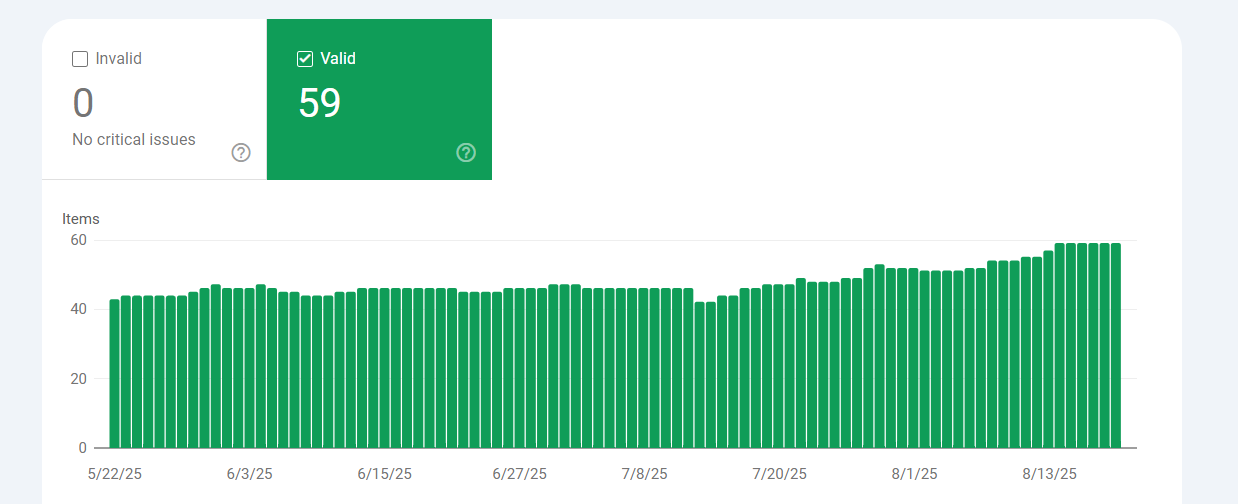Screen dimensions: 1238x504
Task: Uncheck the Valid checkbox
Action: click(x=305, y=60)
